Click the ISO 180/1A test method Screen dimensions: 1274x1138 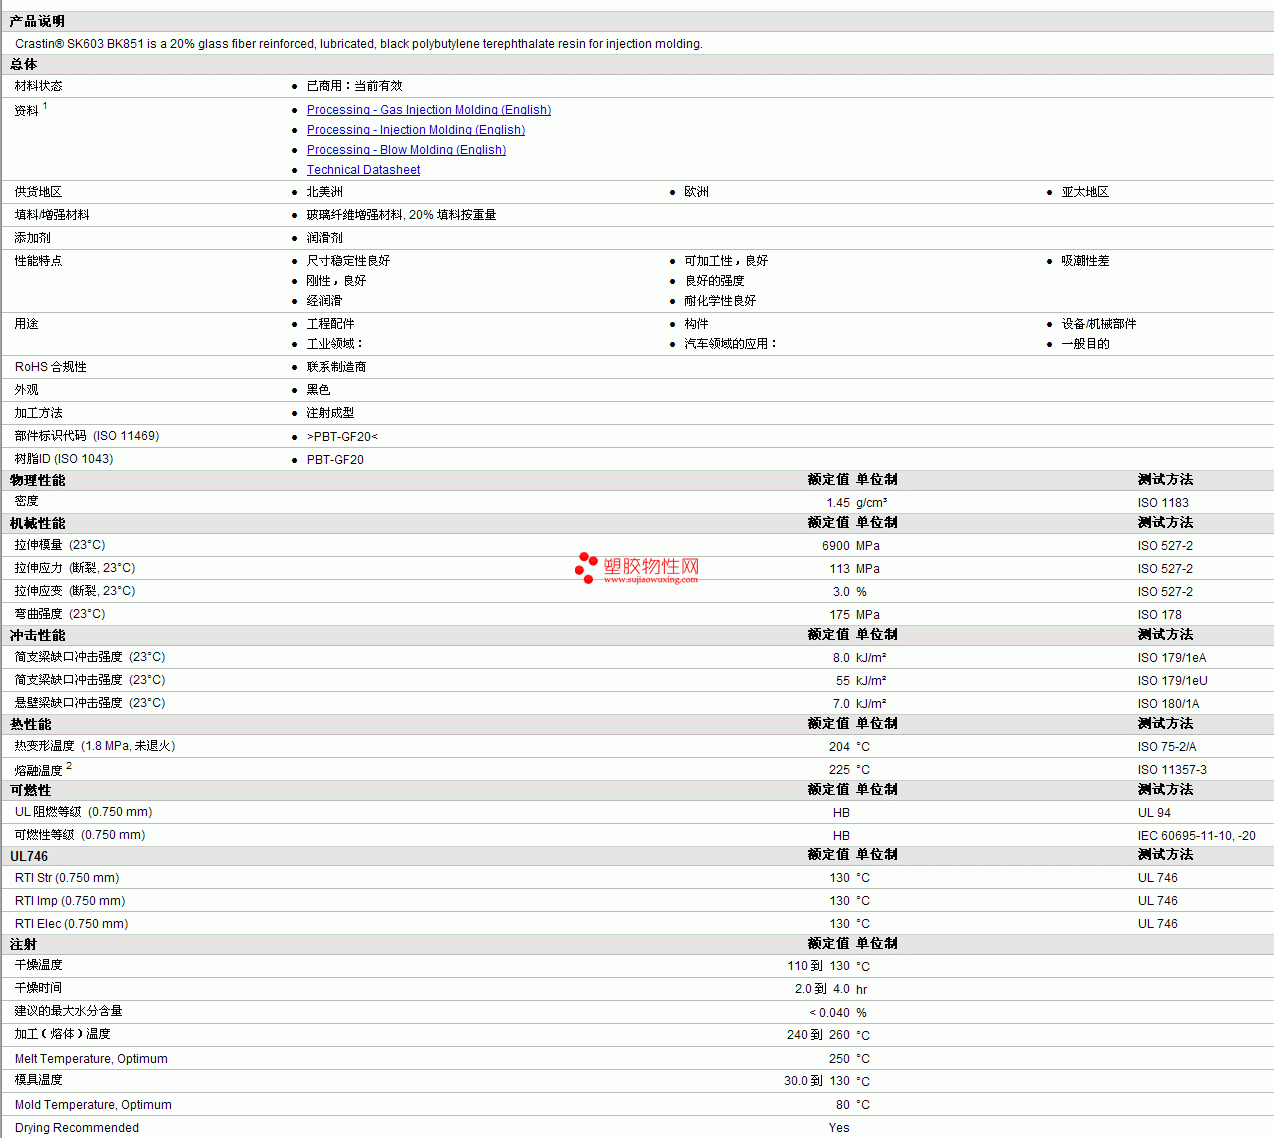coord(1168,704)
